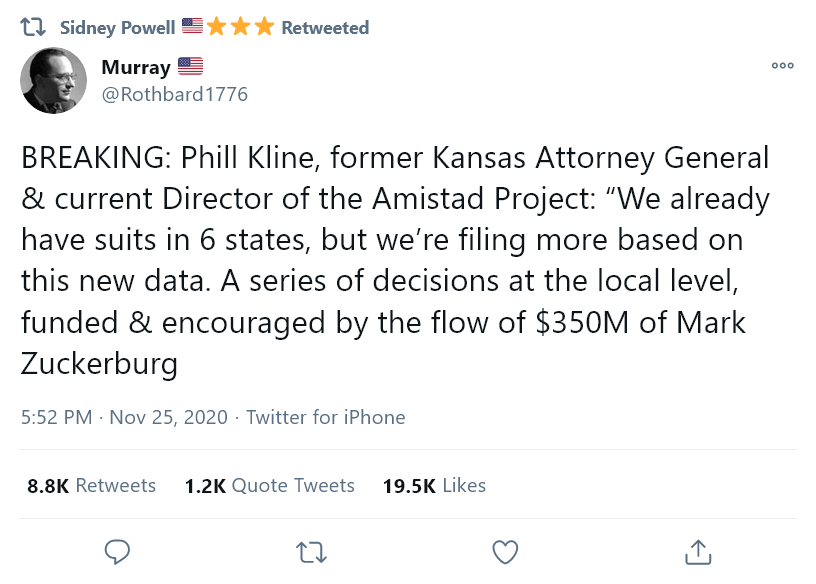Open the share tweet icon

coord(698,551)
